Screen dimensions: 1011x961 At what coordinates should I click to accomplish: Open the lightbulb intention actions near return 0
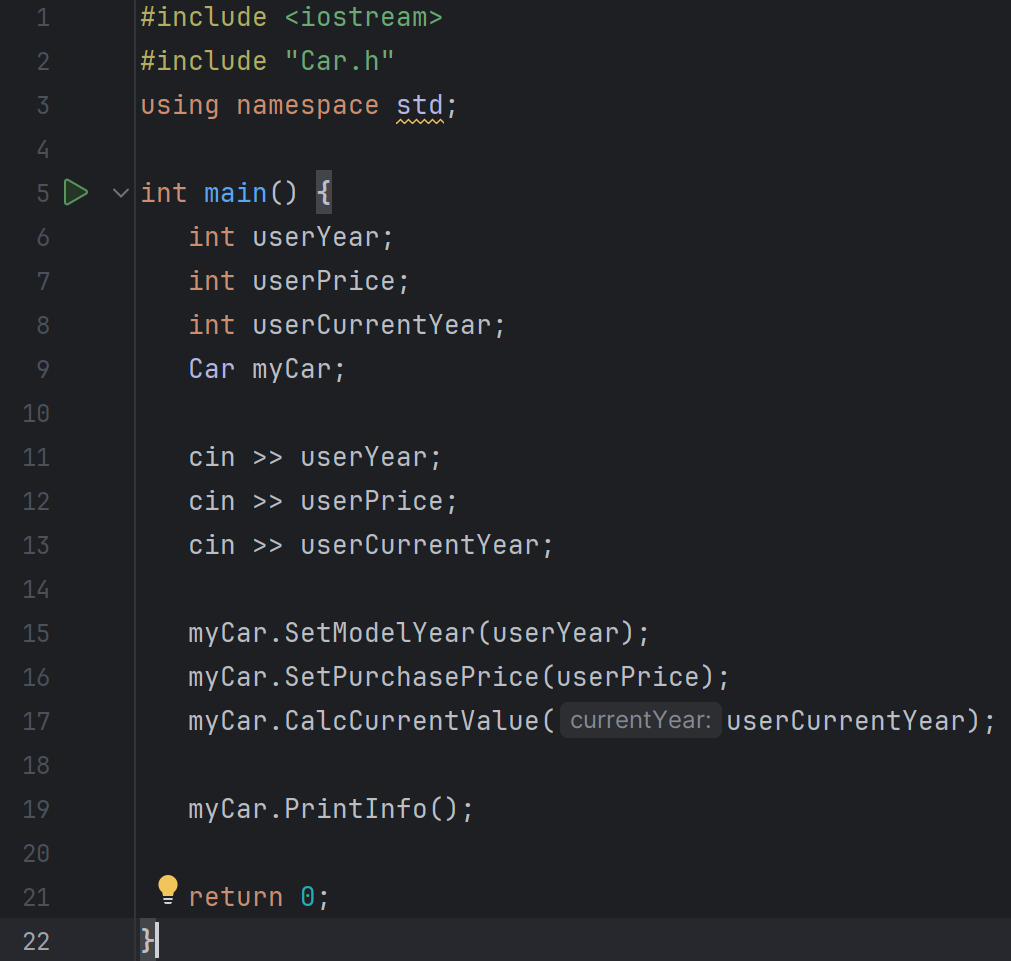167,888
